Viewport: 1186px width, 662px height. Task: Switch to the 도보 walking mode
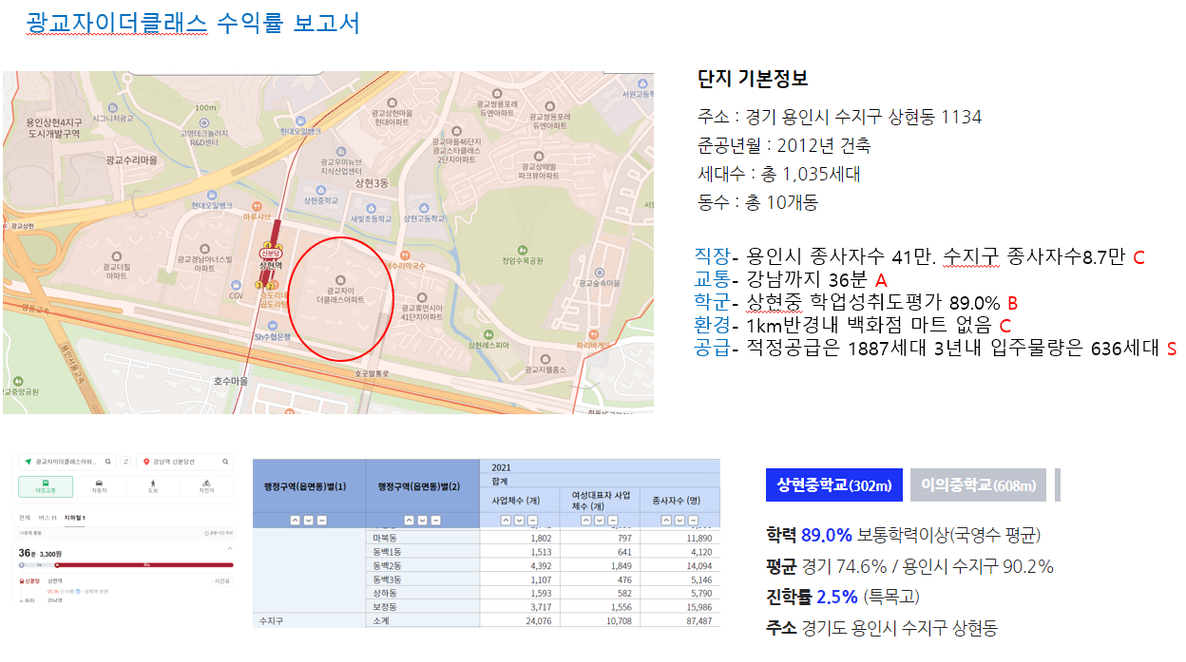(153, 486)
